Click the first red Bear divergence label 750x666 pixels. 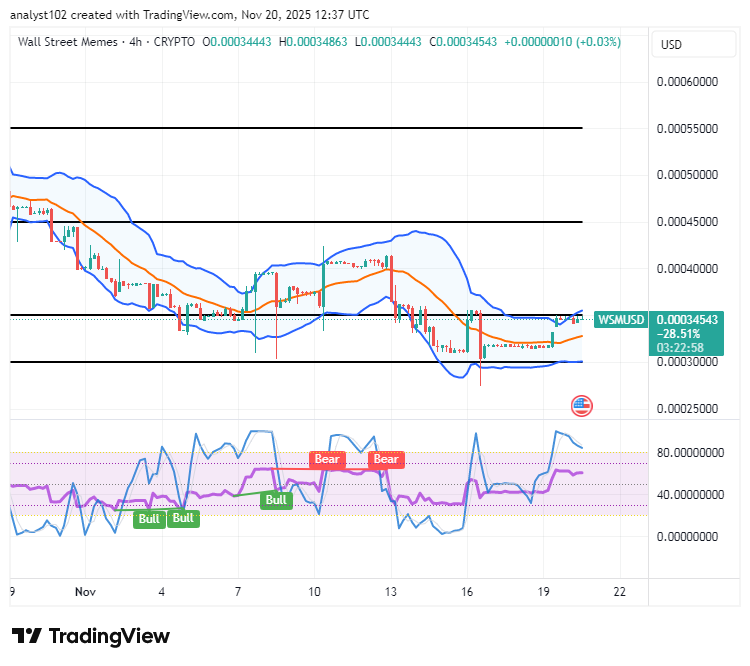click(x=327, y=459)
